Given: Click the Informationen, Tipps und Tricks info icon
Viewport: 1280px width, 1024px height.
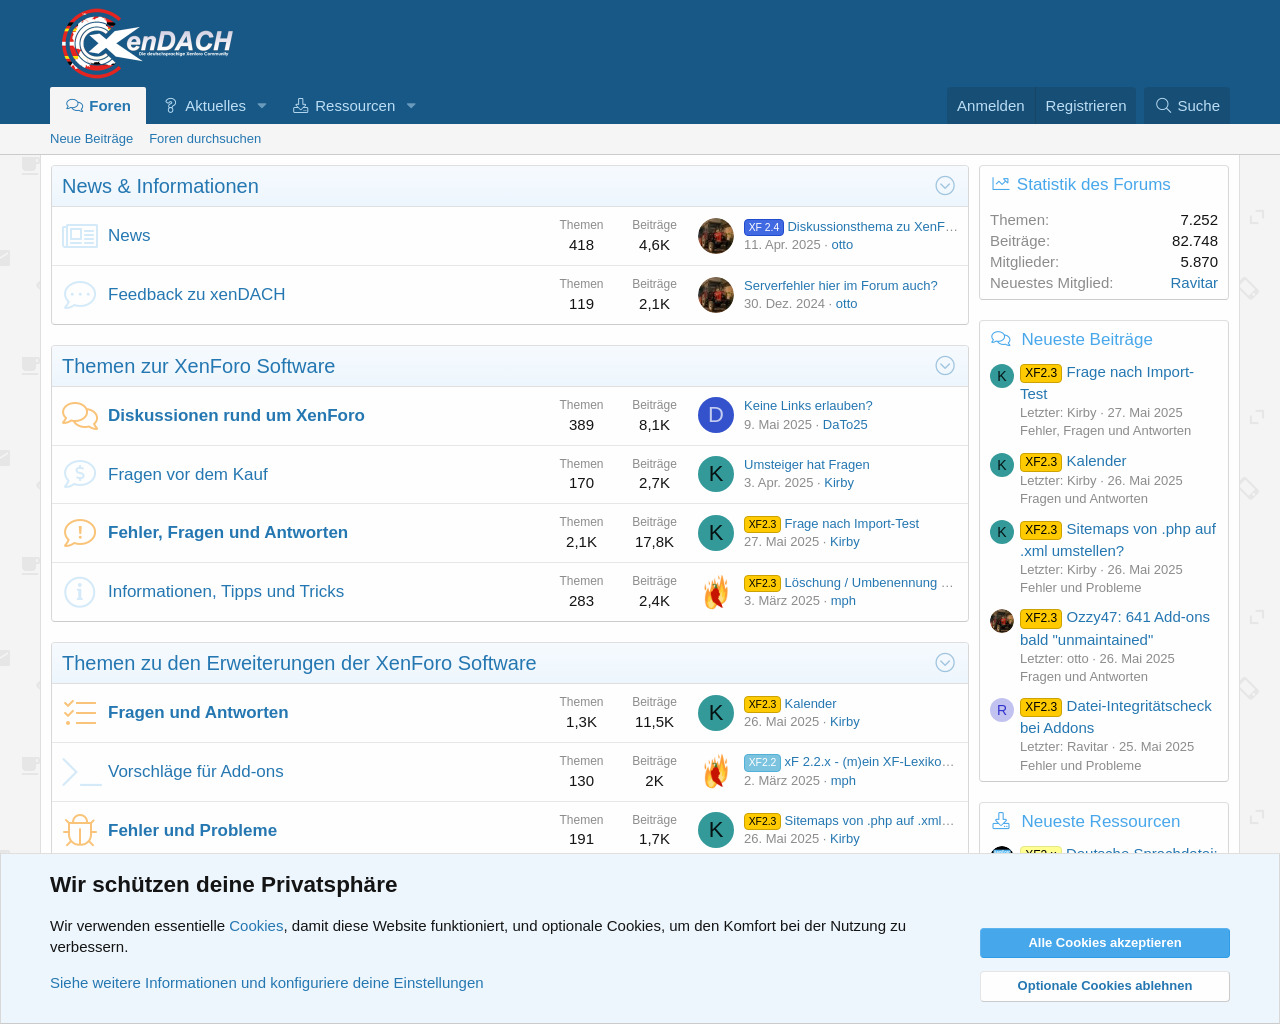Looking at the screenshot, I should [80, 592].
